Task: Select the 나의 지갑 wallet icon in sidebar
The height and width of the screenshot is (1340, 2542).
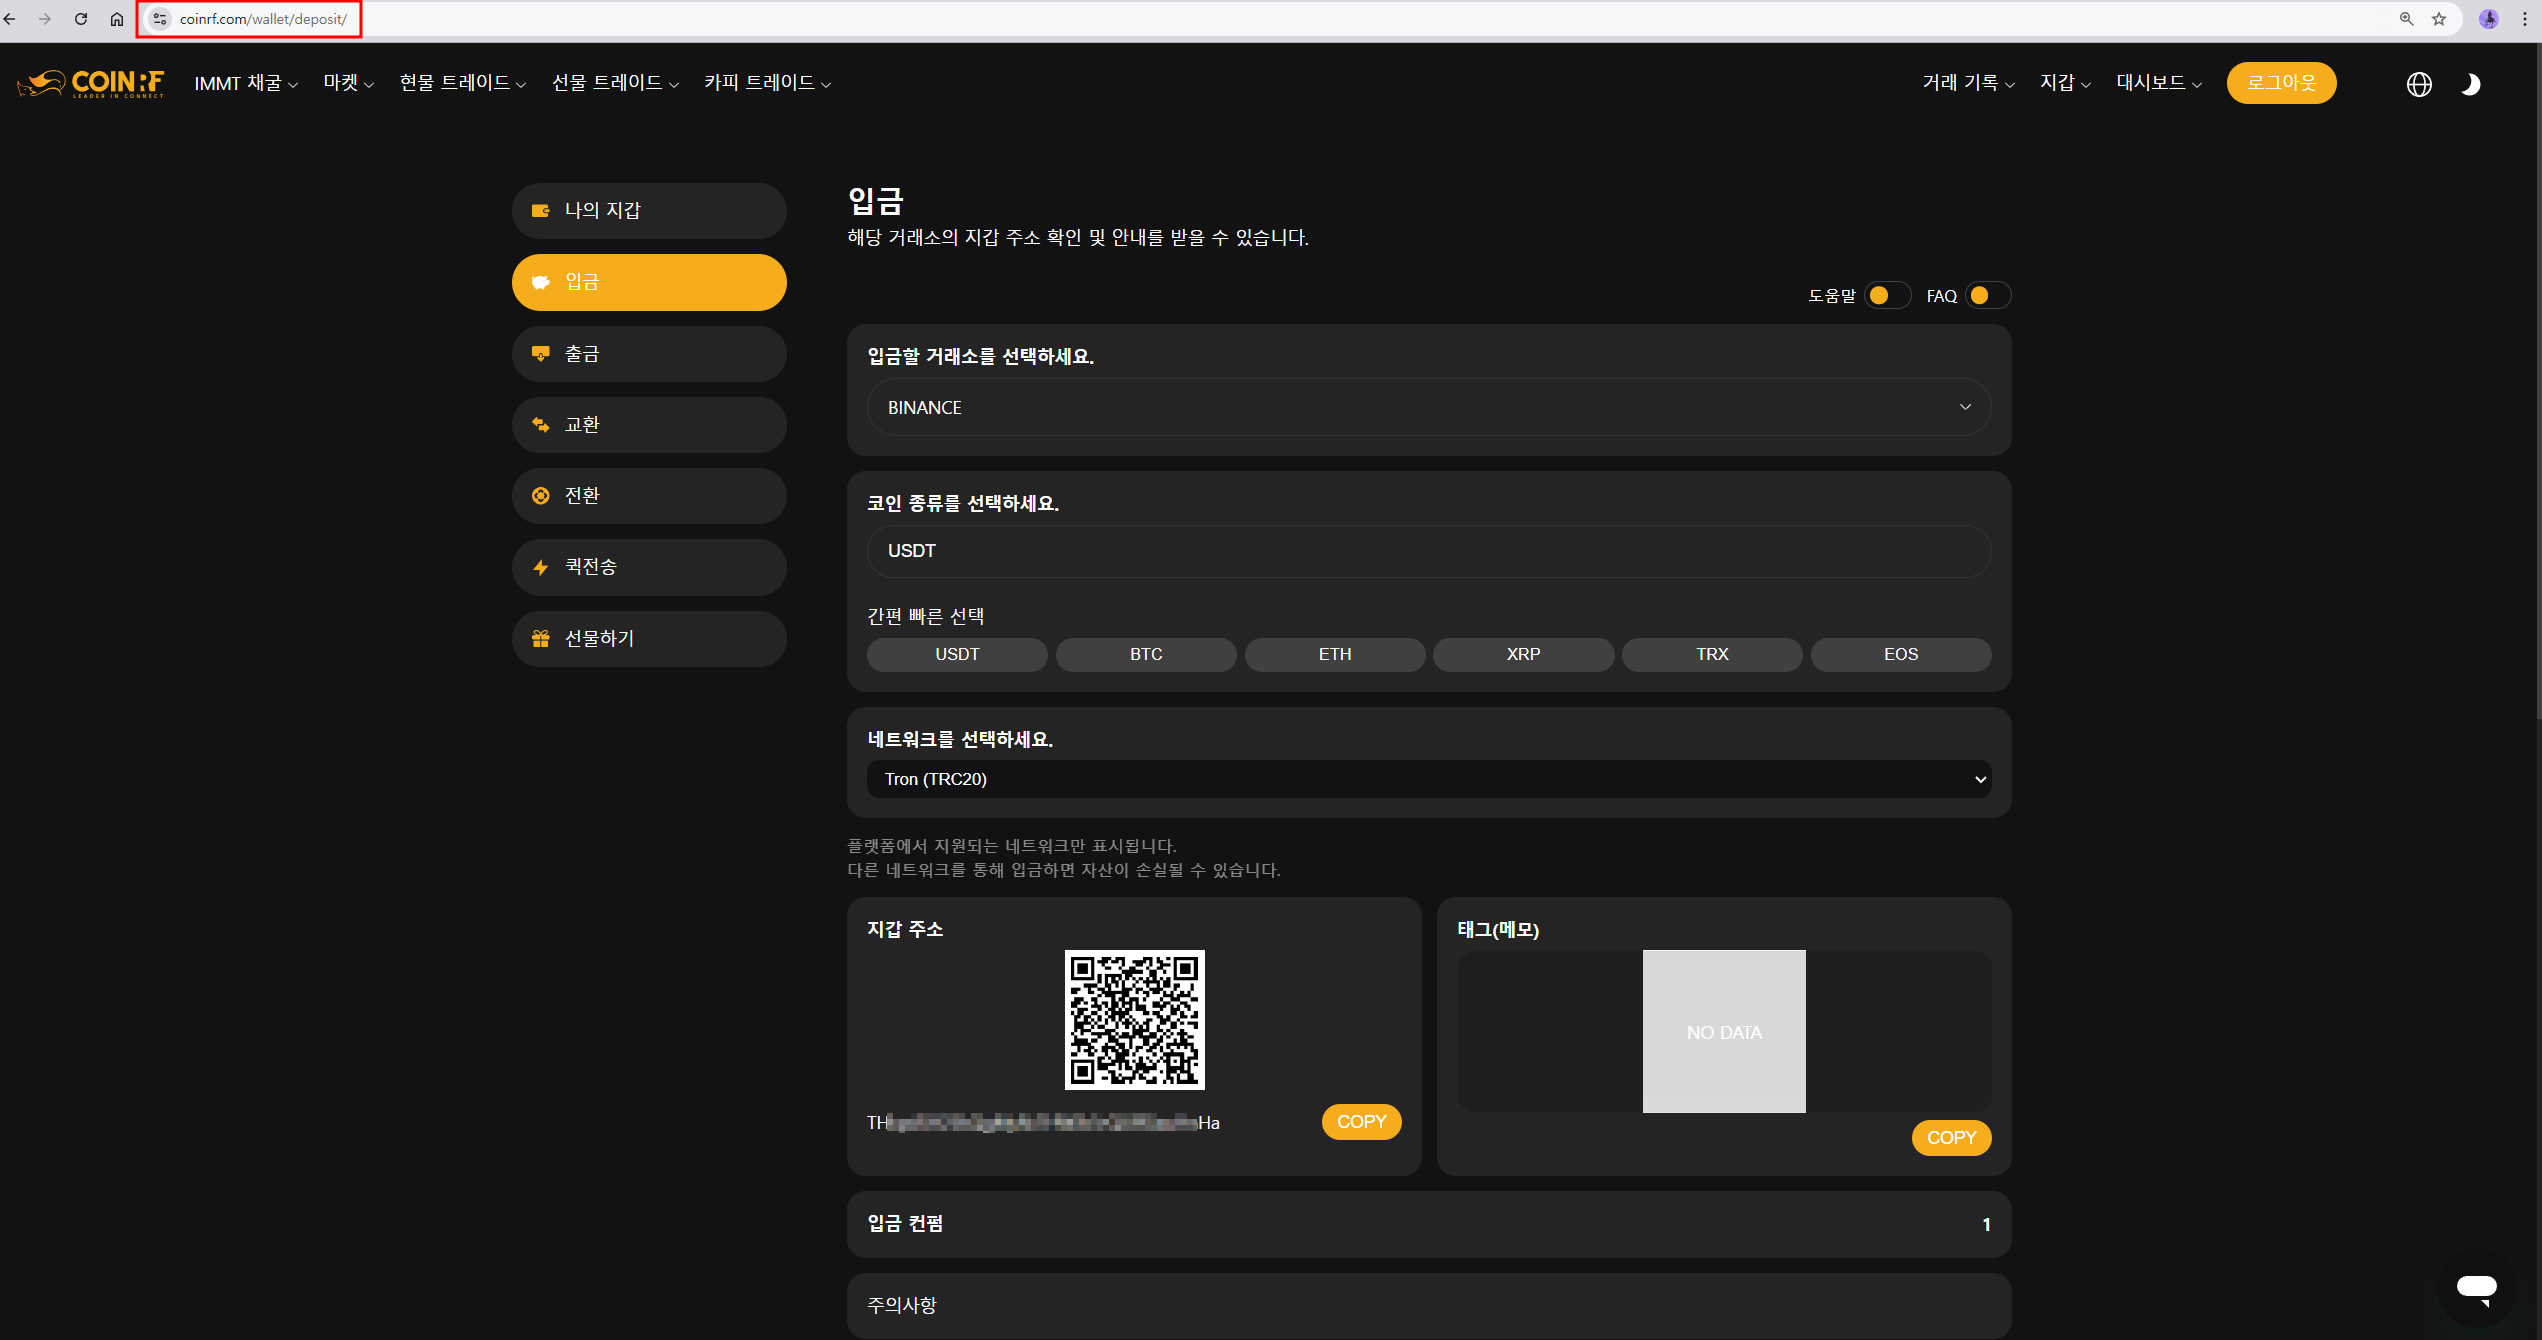Action: tap(540, 210)
